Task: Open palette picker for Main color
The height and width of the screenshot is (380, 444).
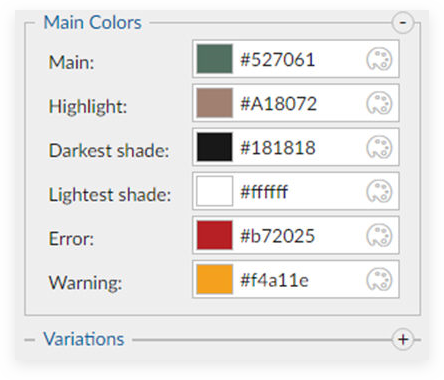Action: click(379, 59)
